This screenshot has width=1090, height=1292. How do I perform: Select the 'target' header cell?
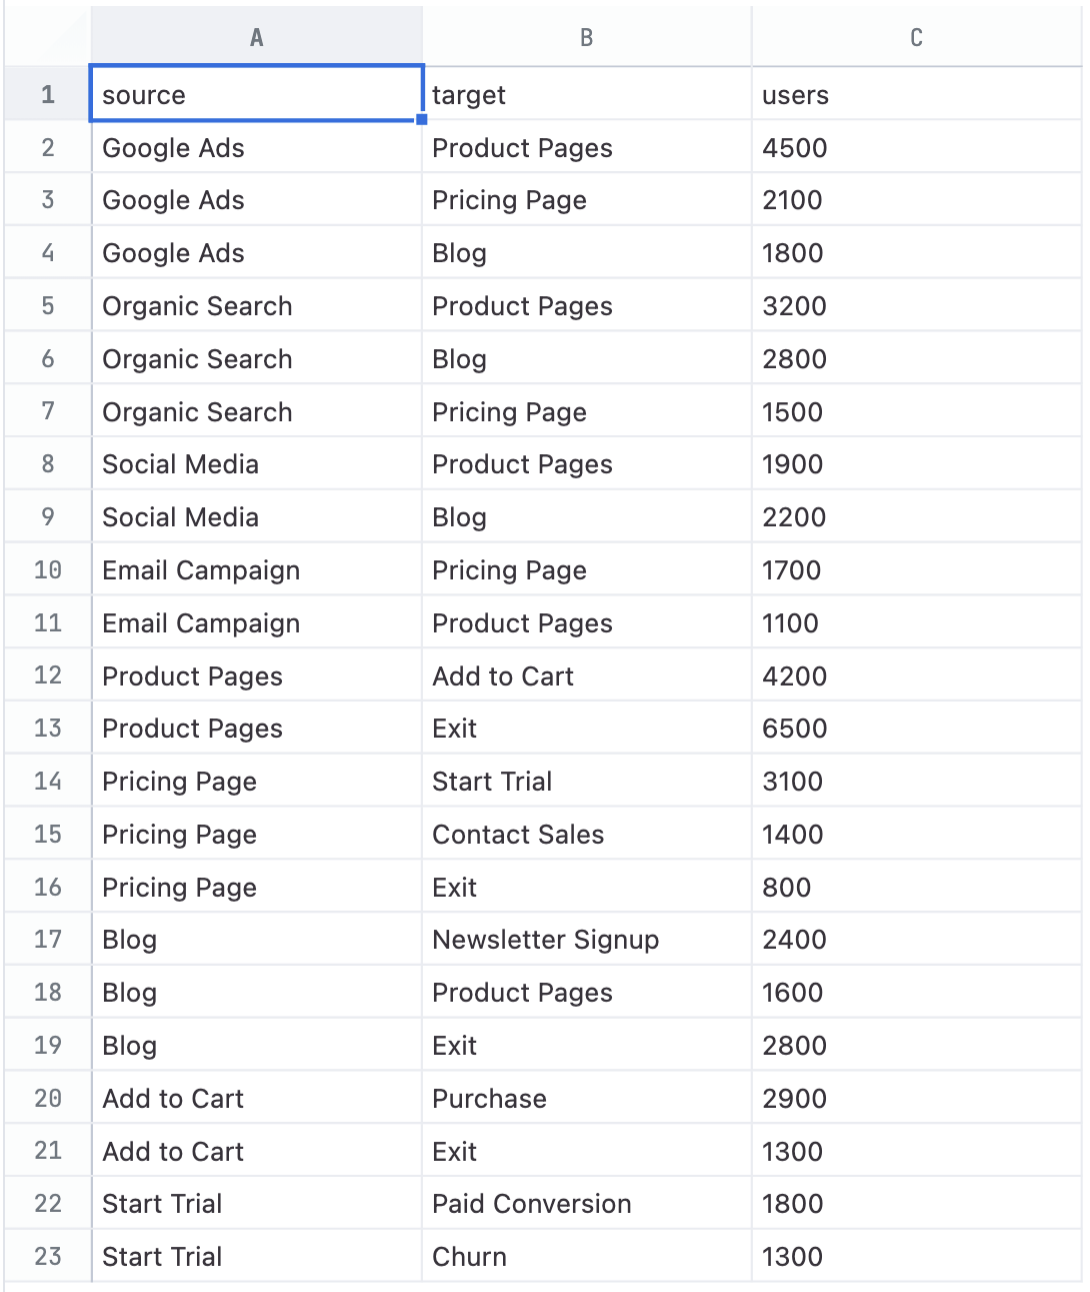coord(586,94)
